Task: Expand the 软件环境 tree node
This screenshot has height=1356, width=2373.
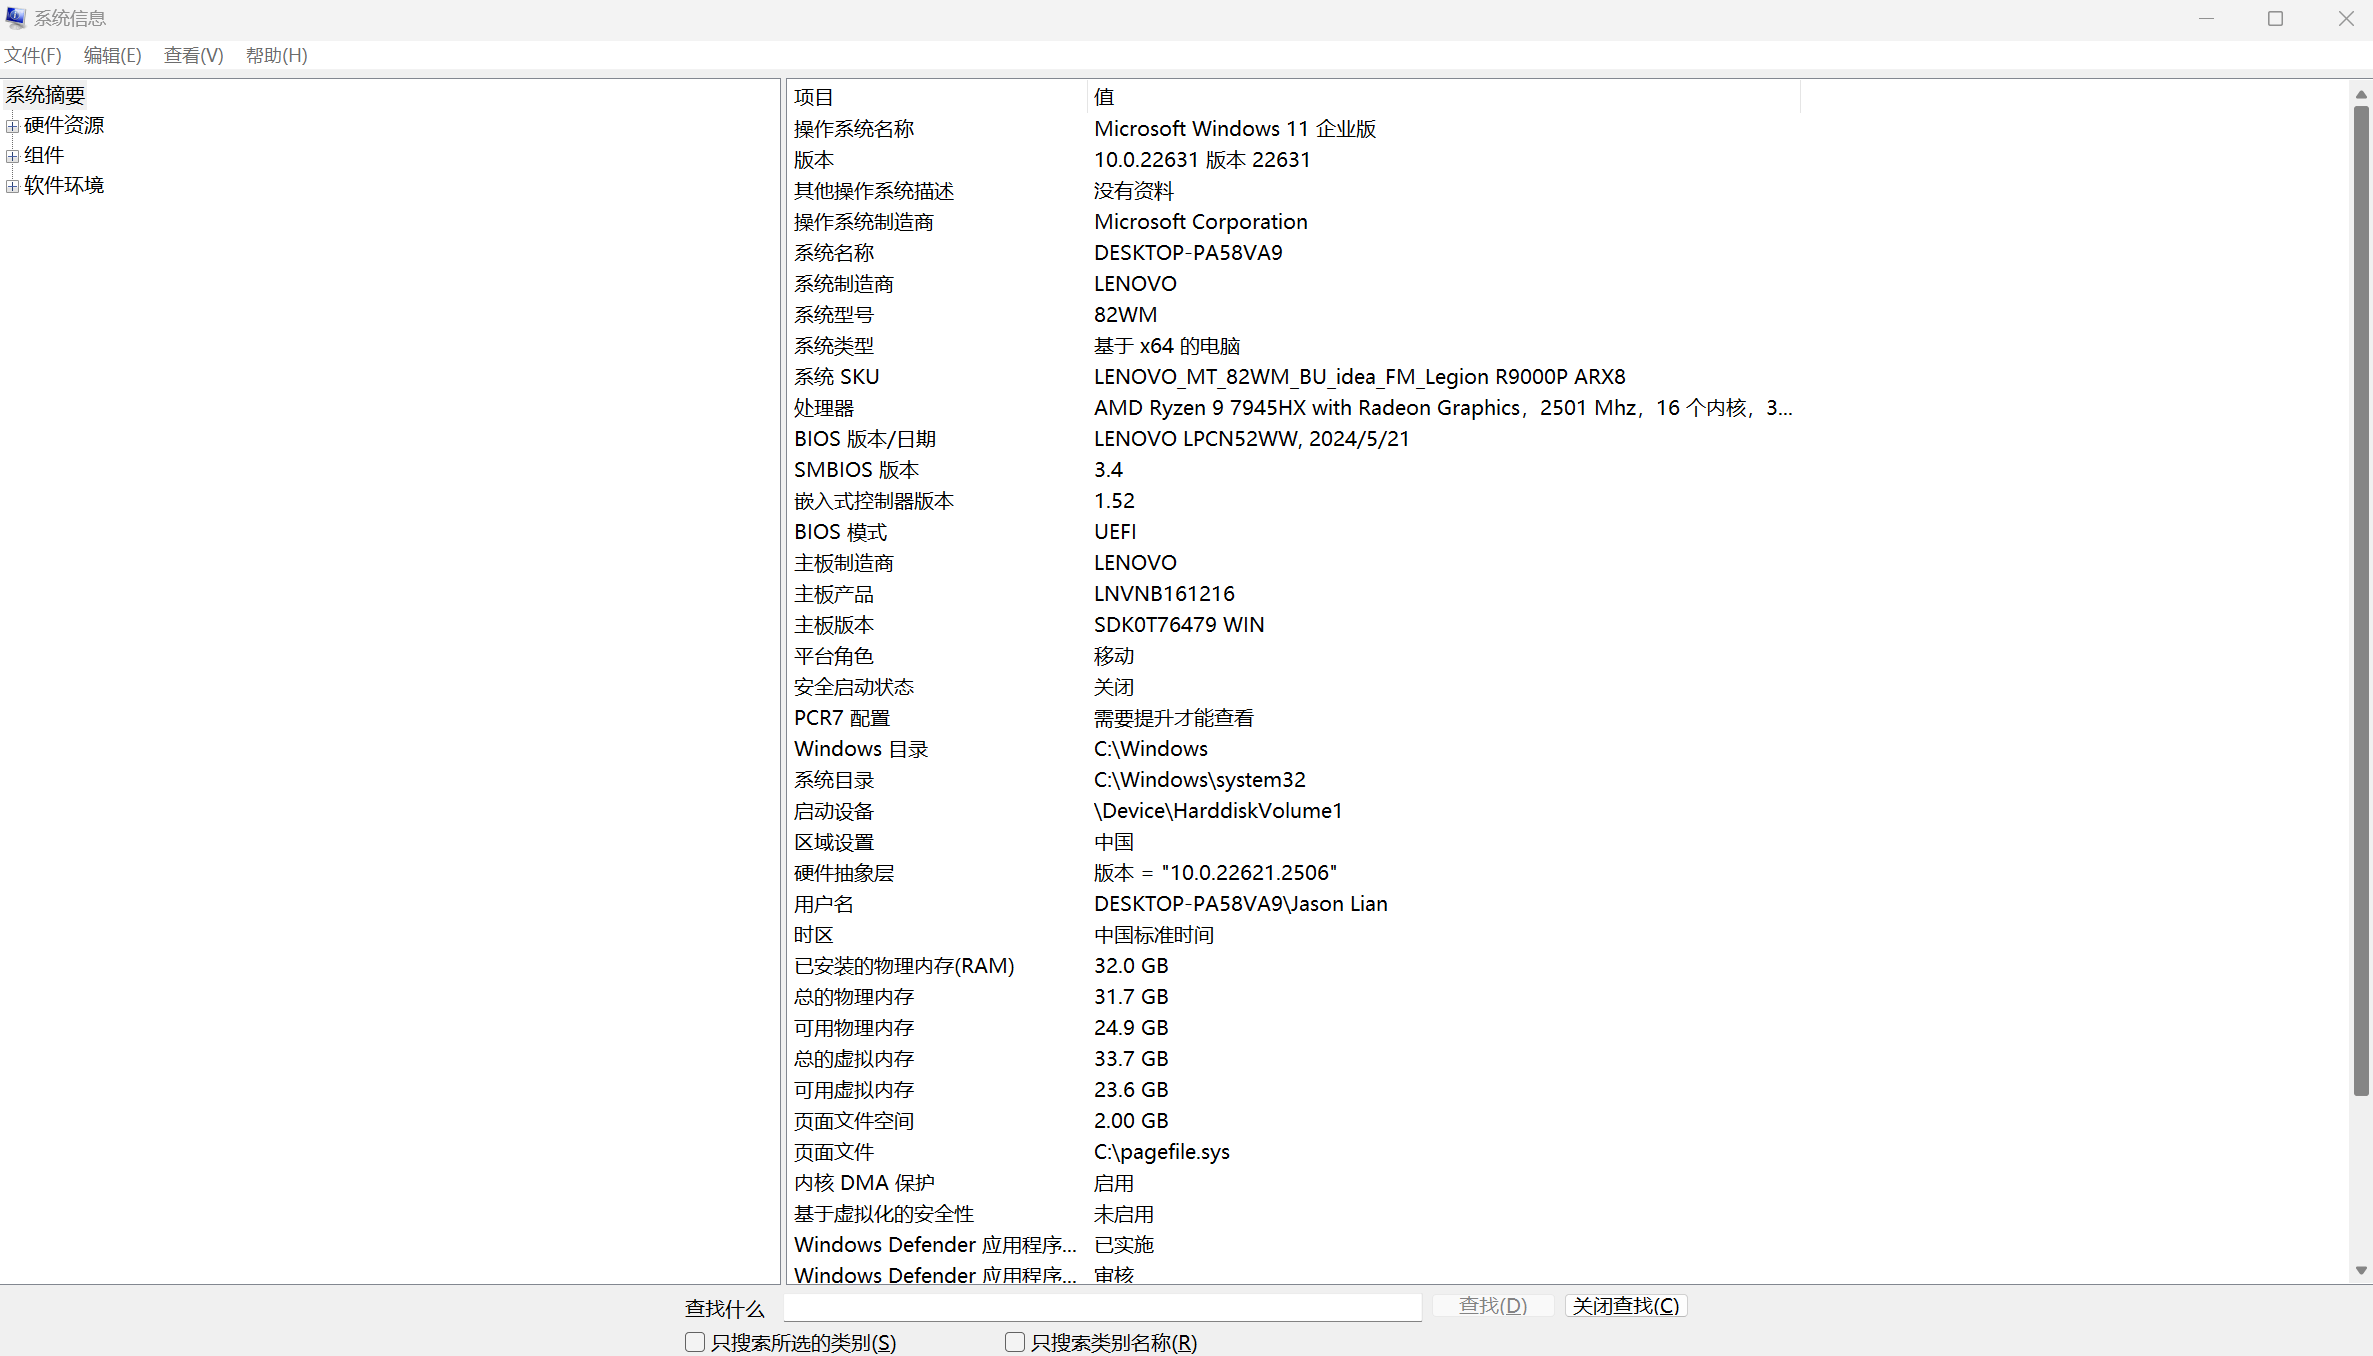Action: pos(12,186)
